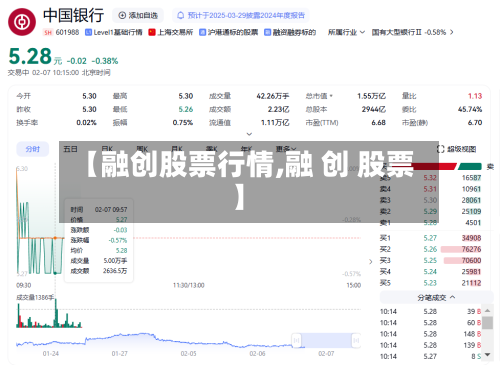Click the 总股本 value 2944亿

click(374, 109)
